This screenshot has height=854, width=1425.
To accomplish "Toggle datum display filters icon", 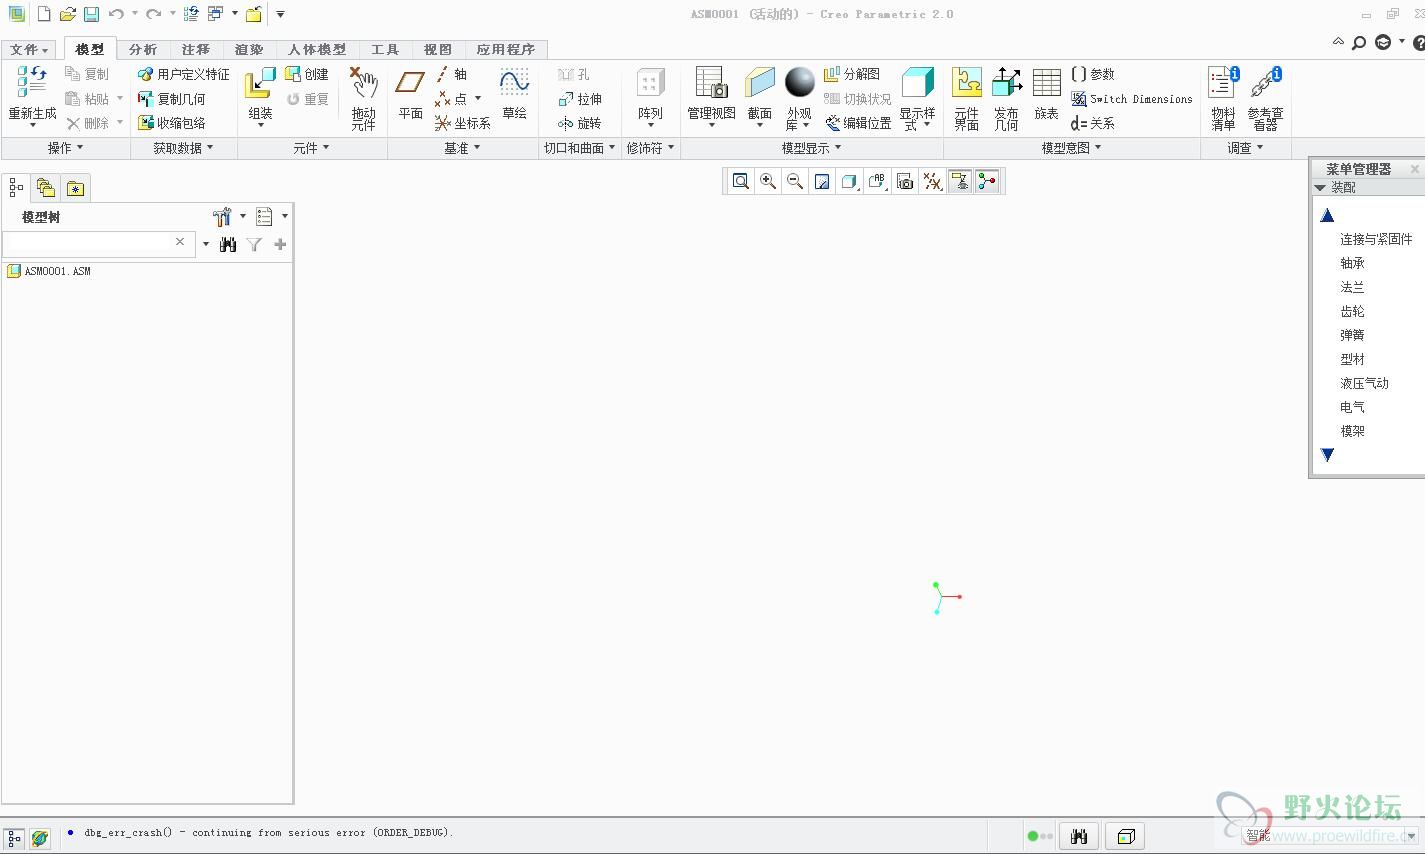I will 932,181.
